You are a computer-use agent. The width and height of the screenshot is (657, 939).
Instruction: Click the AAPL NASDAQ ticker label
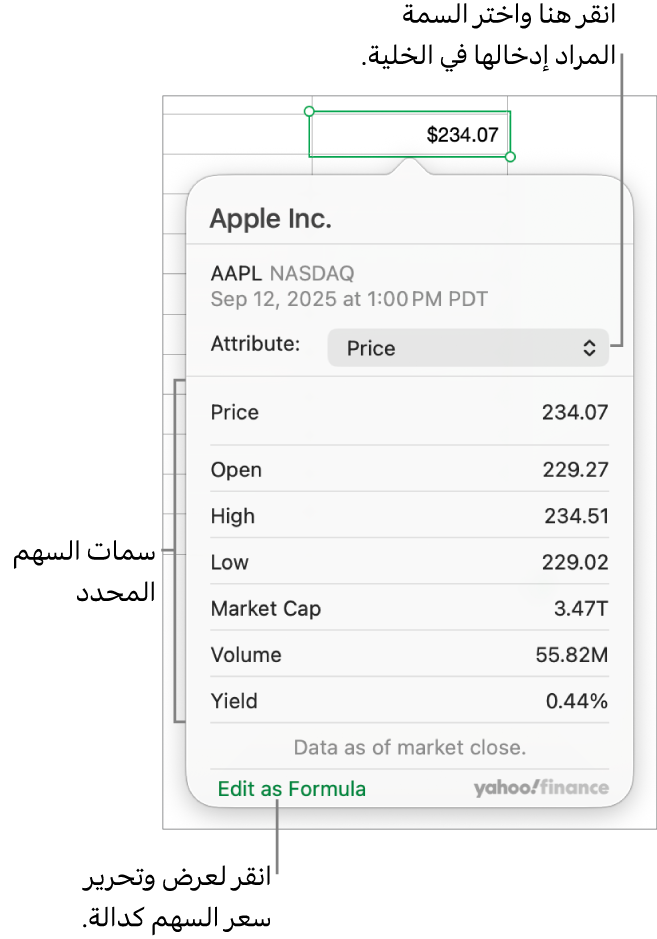[x=283, y=273]
